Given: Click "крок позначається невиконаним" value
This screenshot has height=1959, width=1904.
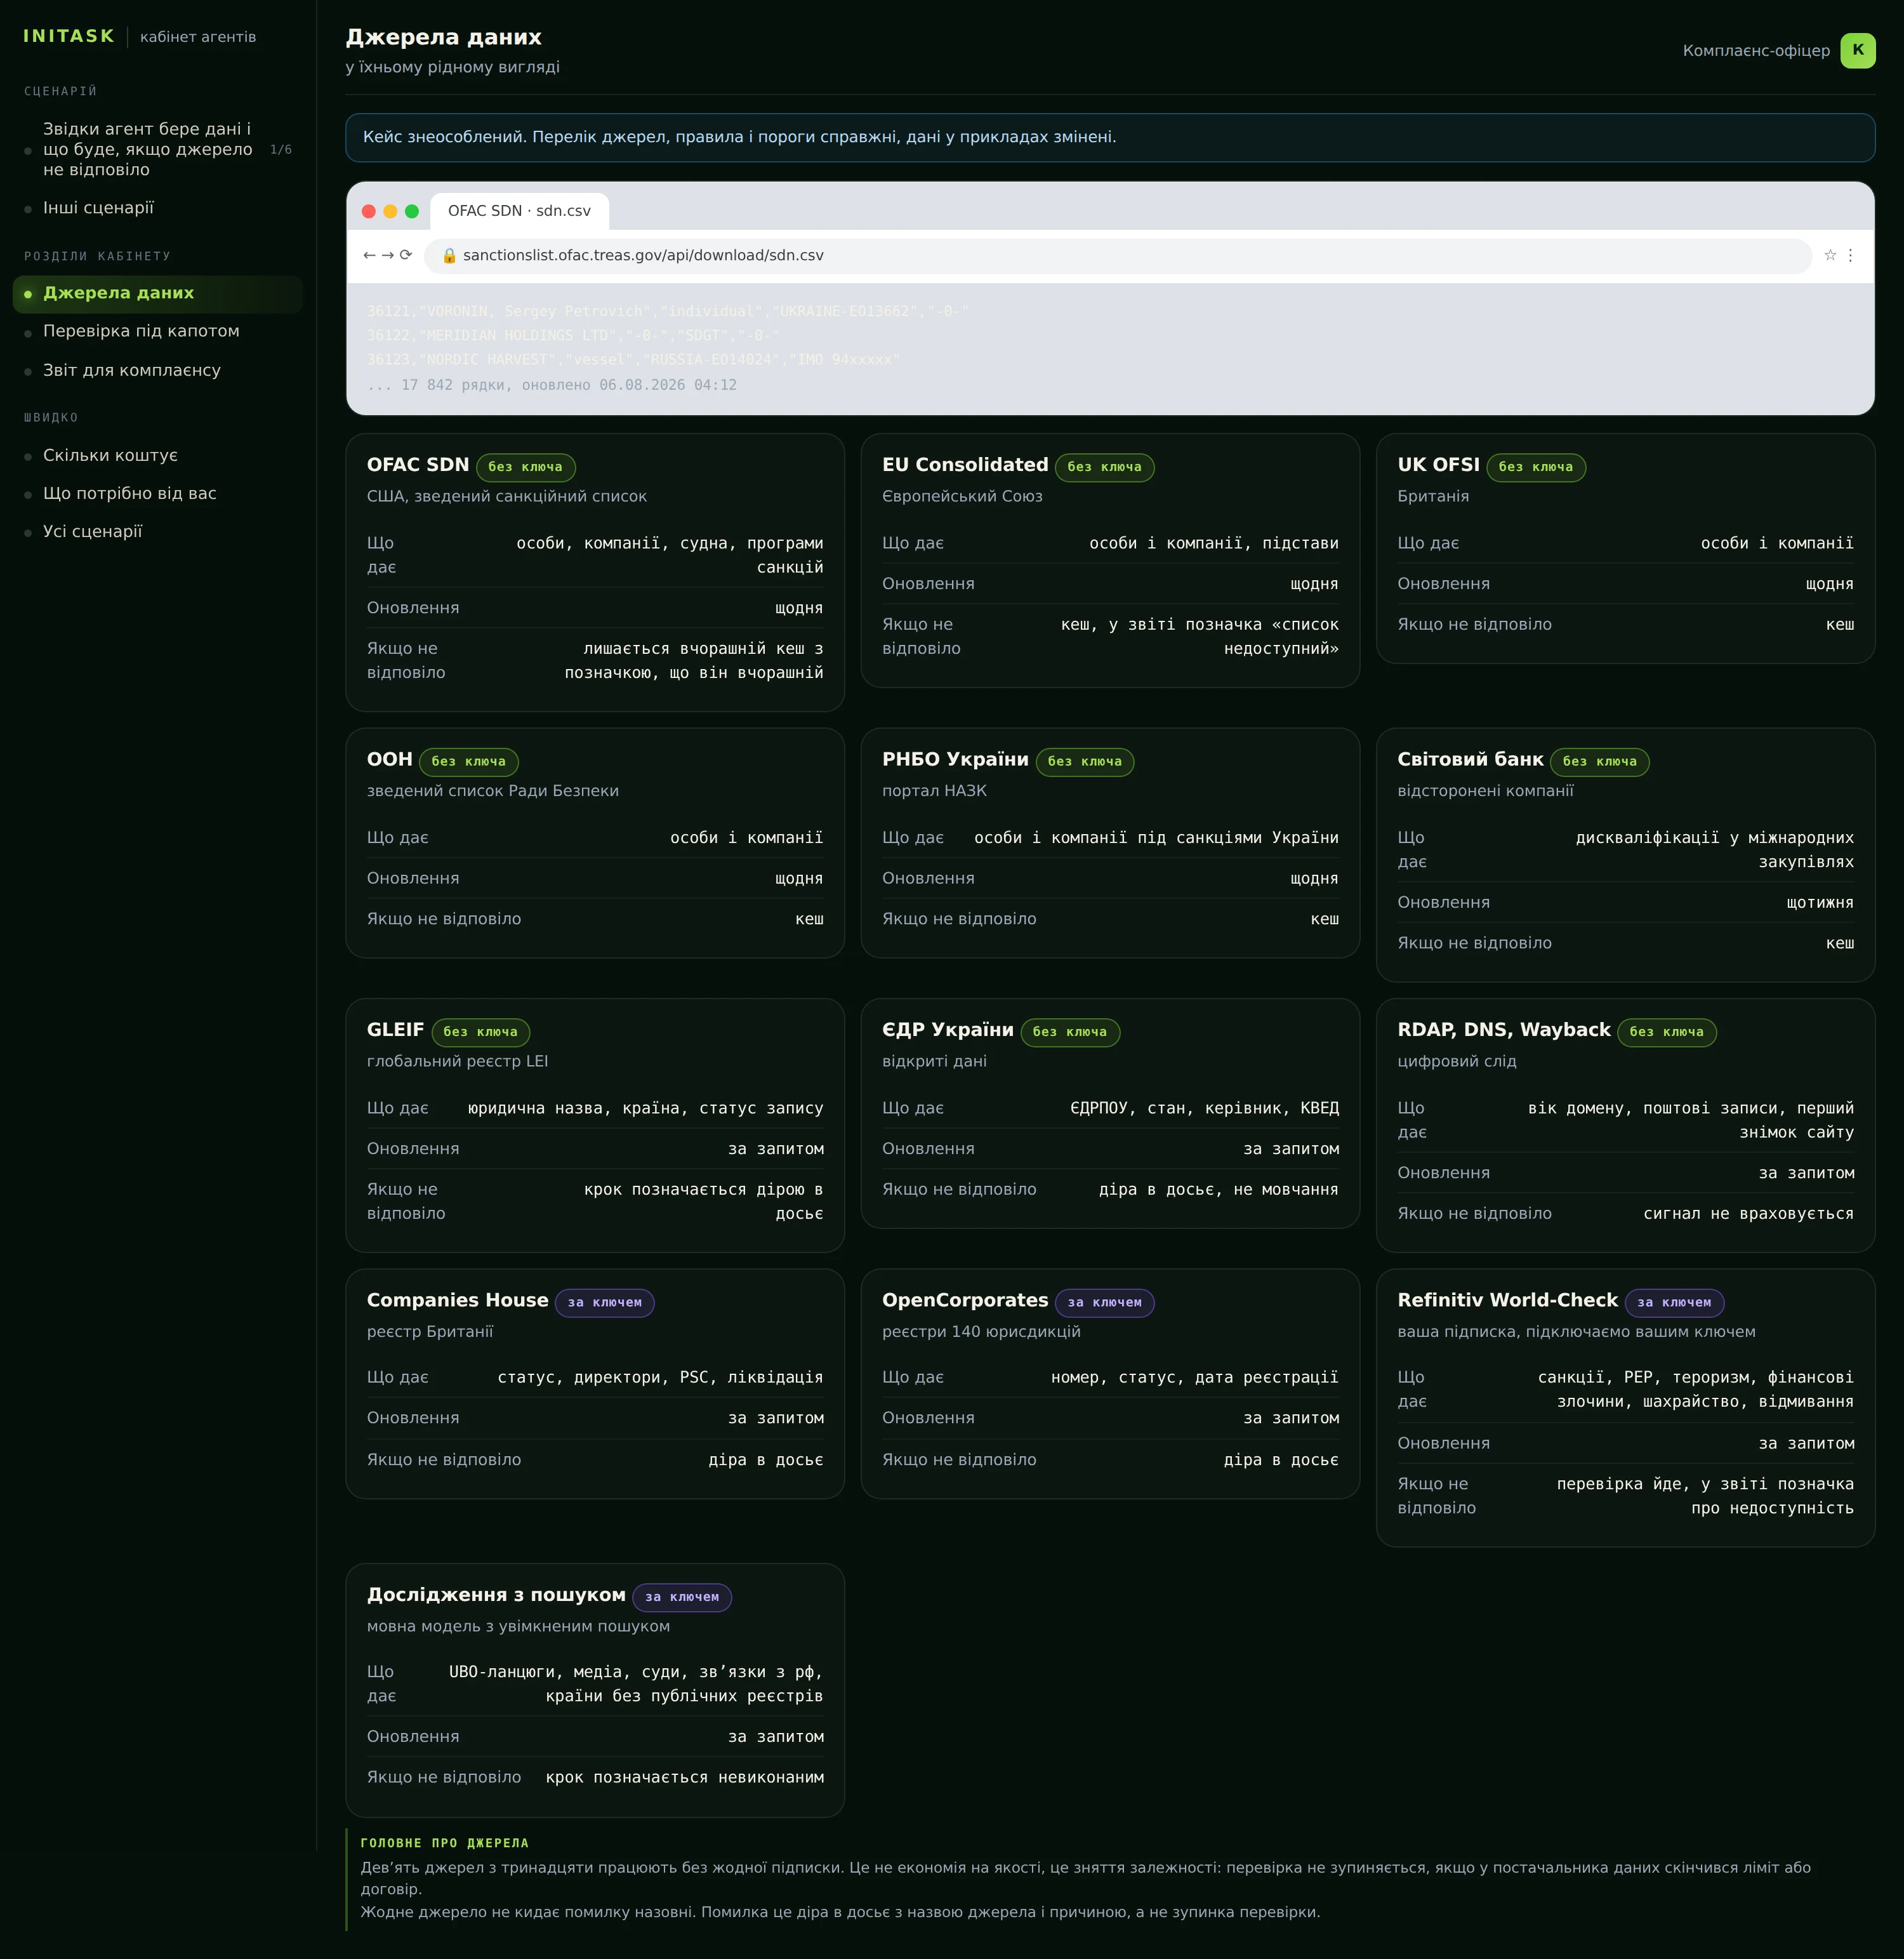Looking at the screenshot, I should (685, 1777).
